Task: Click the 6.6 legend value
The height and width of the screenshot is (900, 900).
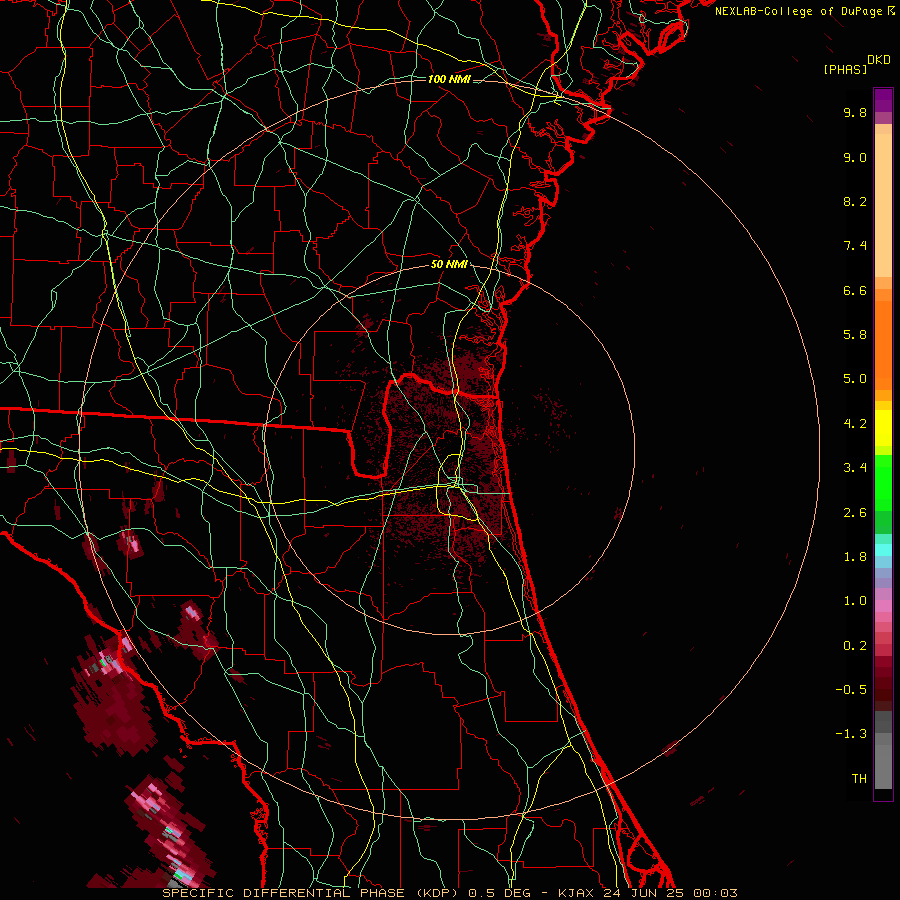Action: 855,290
